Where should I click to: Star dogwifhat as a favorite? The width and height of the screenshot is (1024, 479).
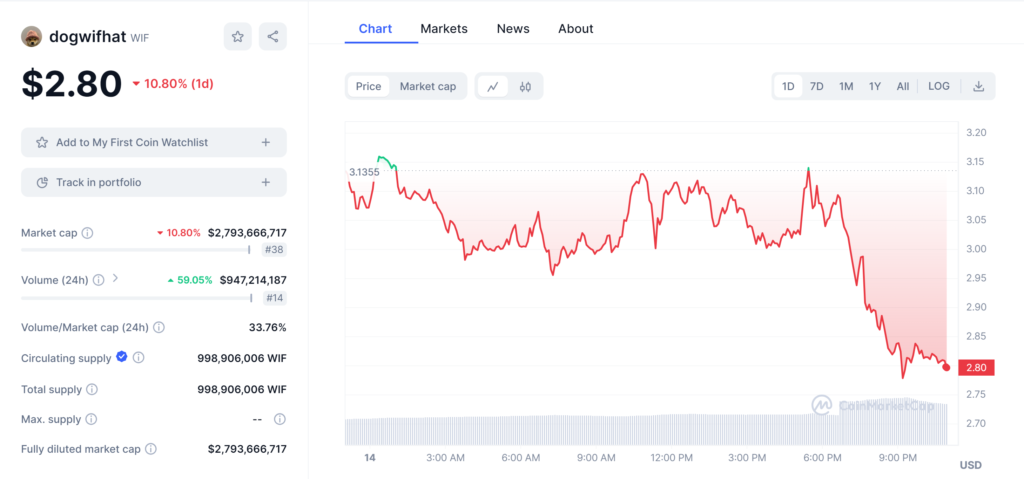point(238,36)
